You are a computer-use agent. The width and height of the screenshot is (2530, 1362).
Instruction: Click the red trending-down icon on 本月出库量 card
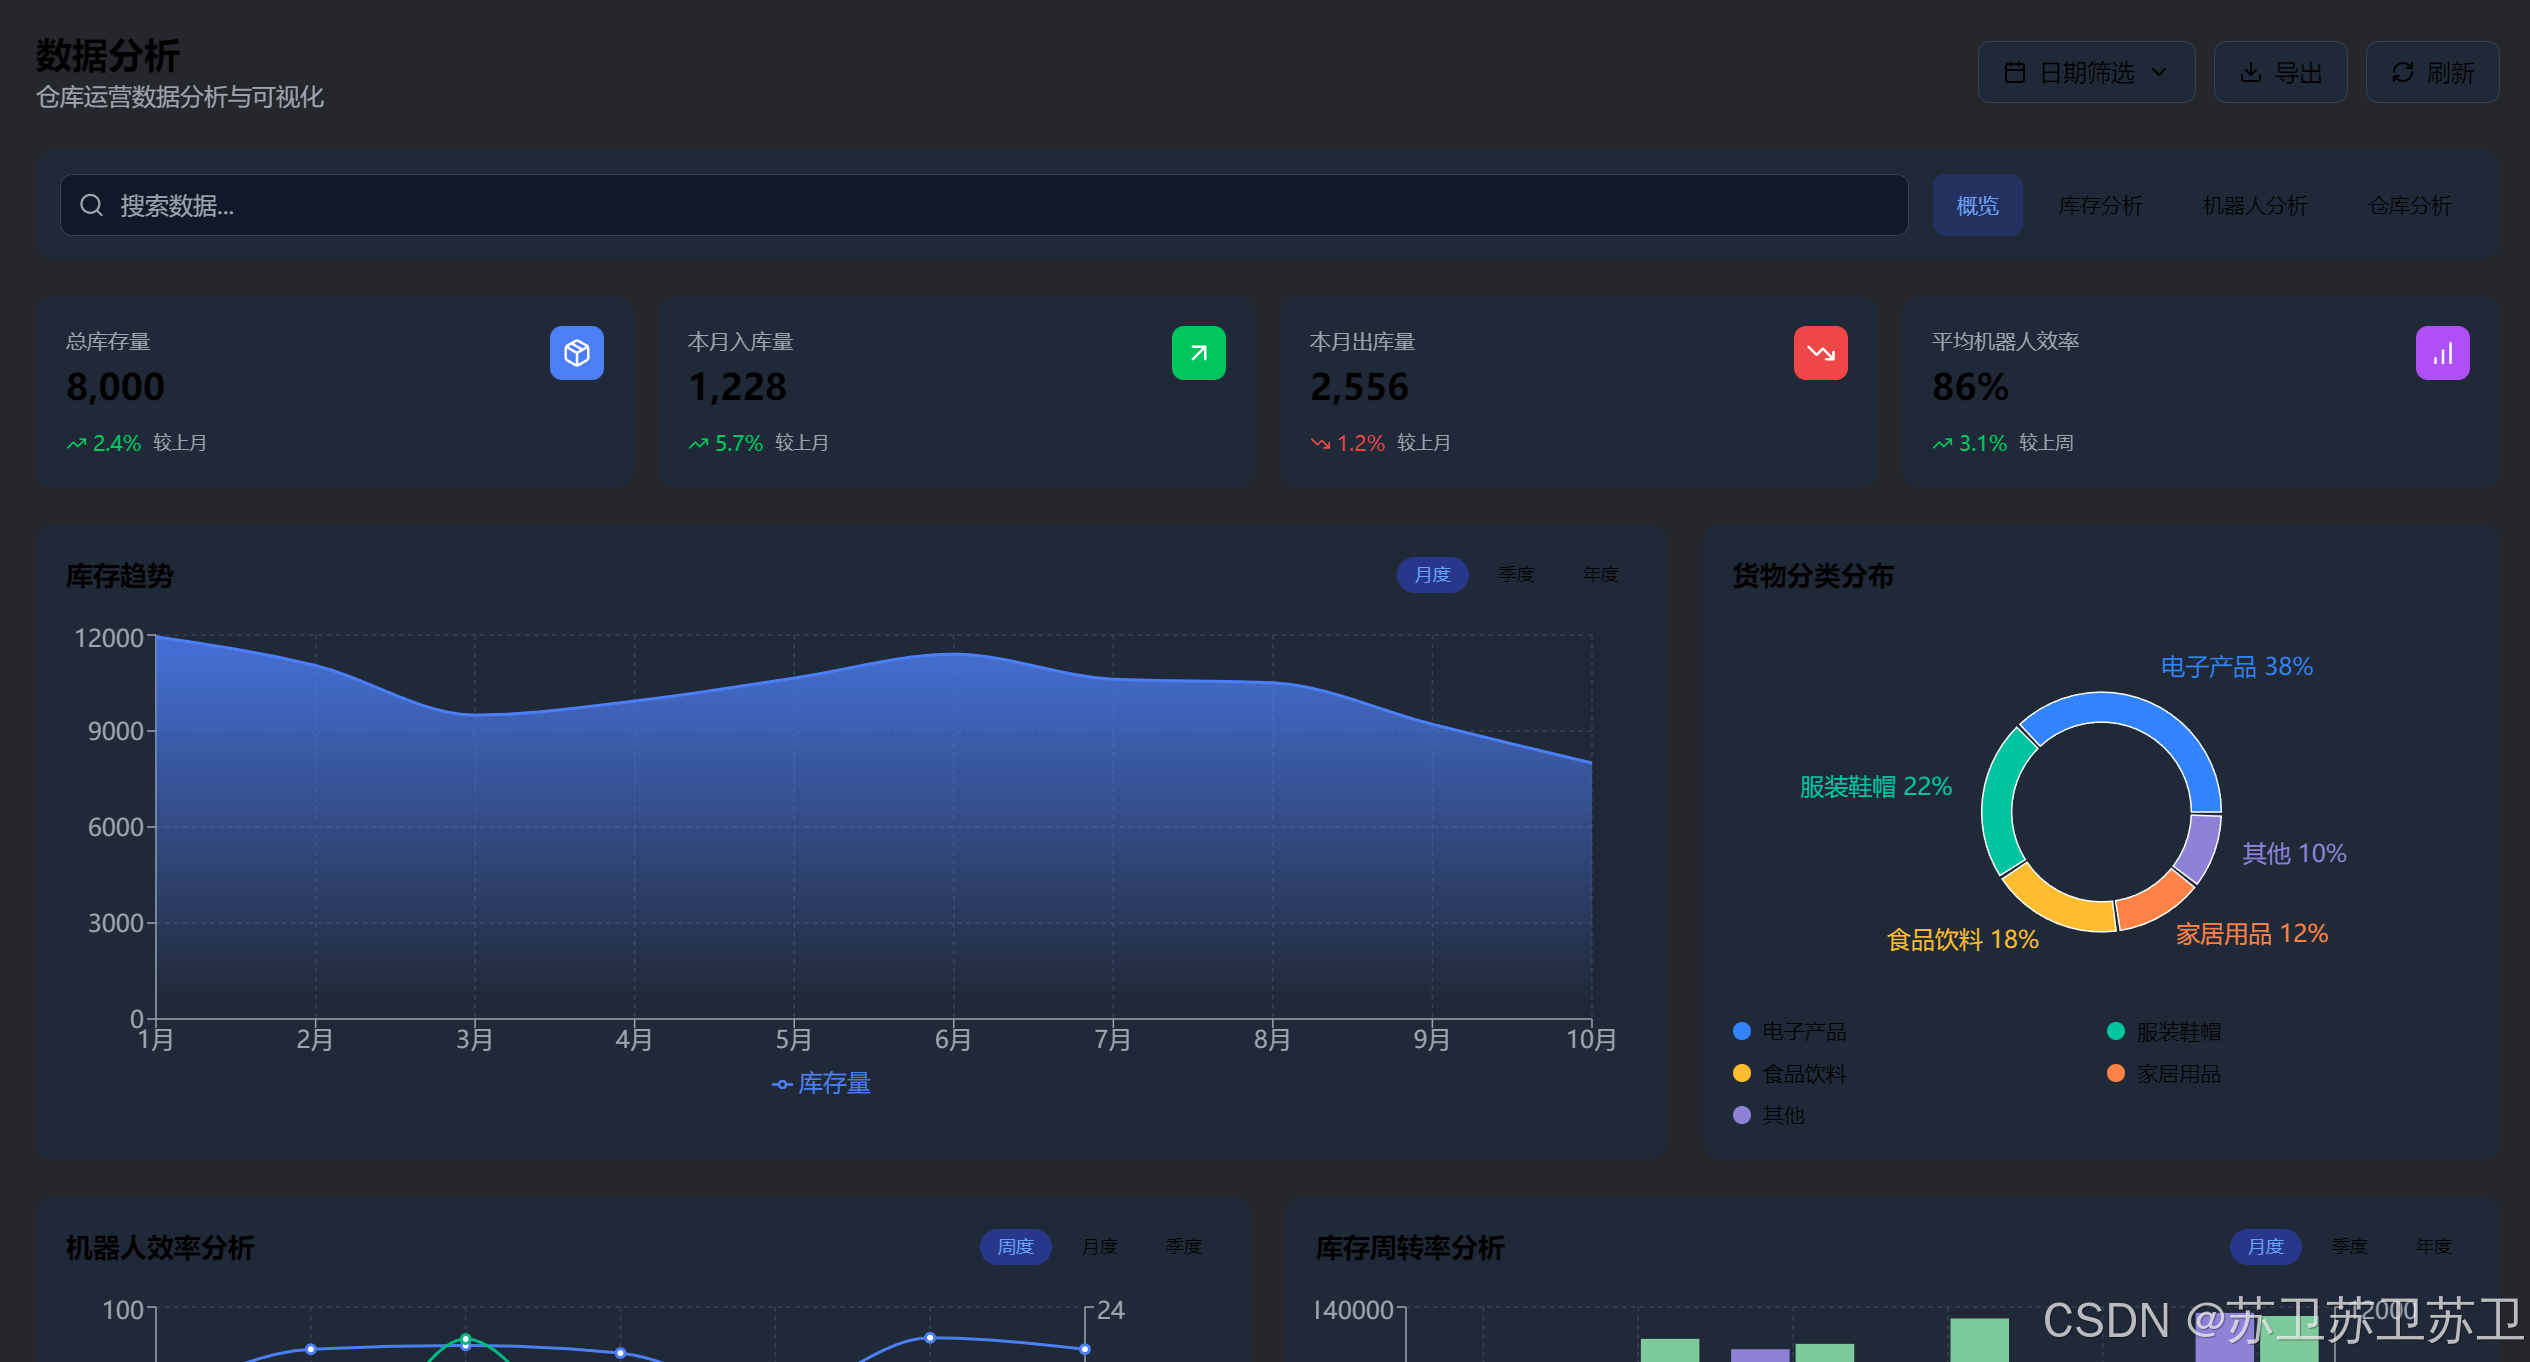(x=1820, y=353)
